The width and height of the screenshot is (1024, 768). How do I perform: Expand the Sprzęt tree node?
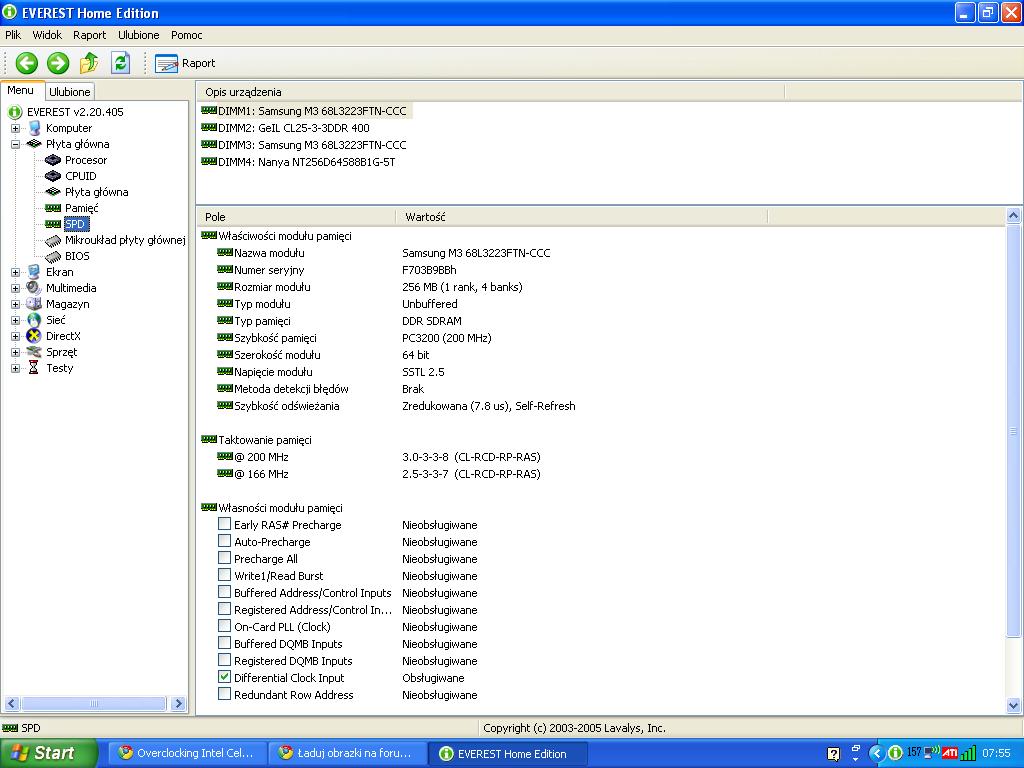[16, 352]
